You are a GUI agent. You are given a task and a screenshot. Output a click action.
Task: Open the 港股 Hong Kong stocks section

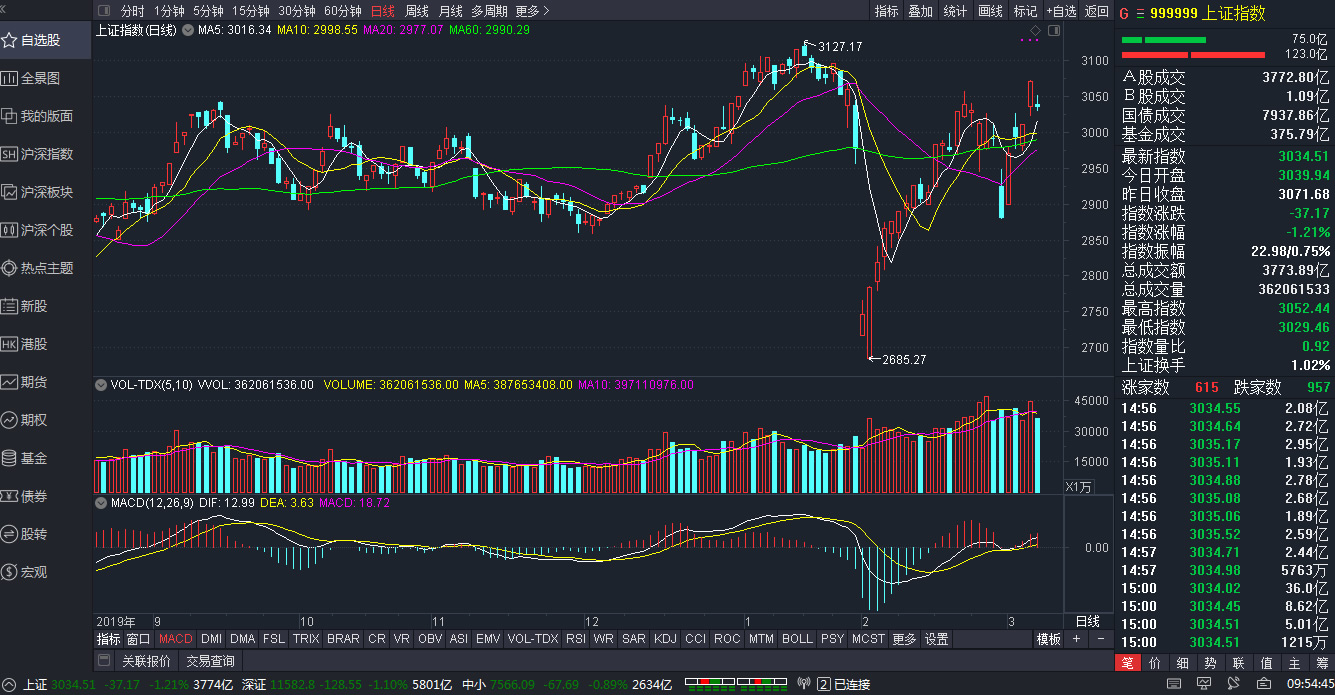(x=34, y=344)
